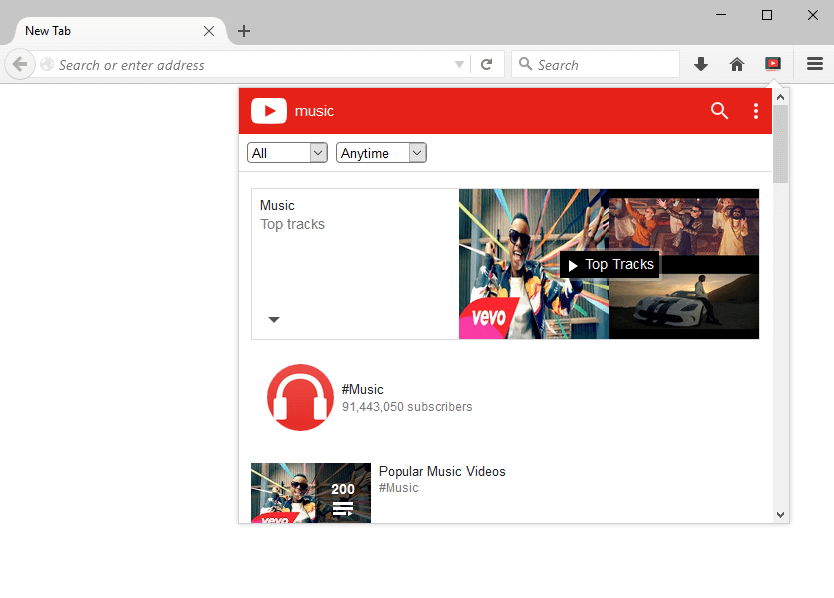
Task: Open the address bar history dropdown arrow
Action: (460, 64)
